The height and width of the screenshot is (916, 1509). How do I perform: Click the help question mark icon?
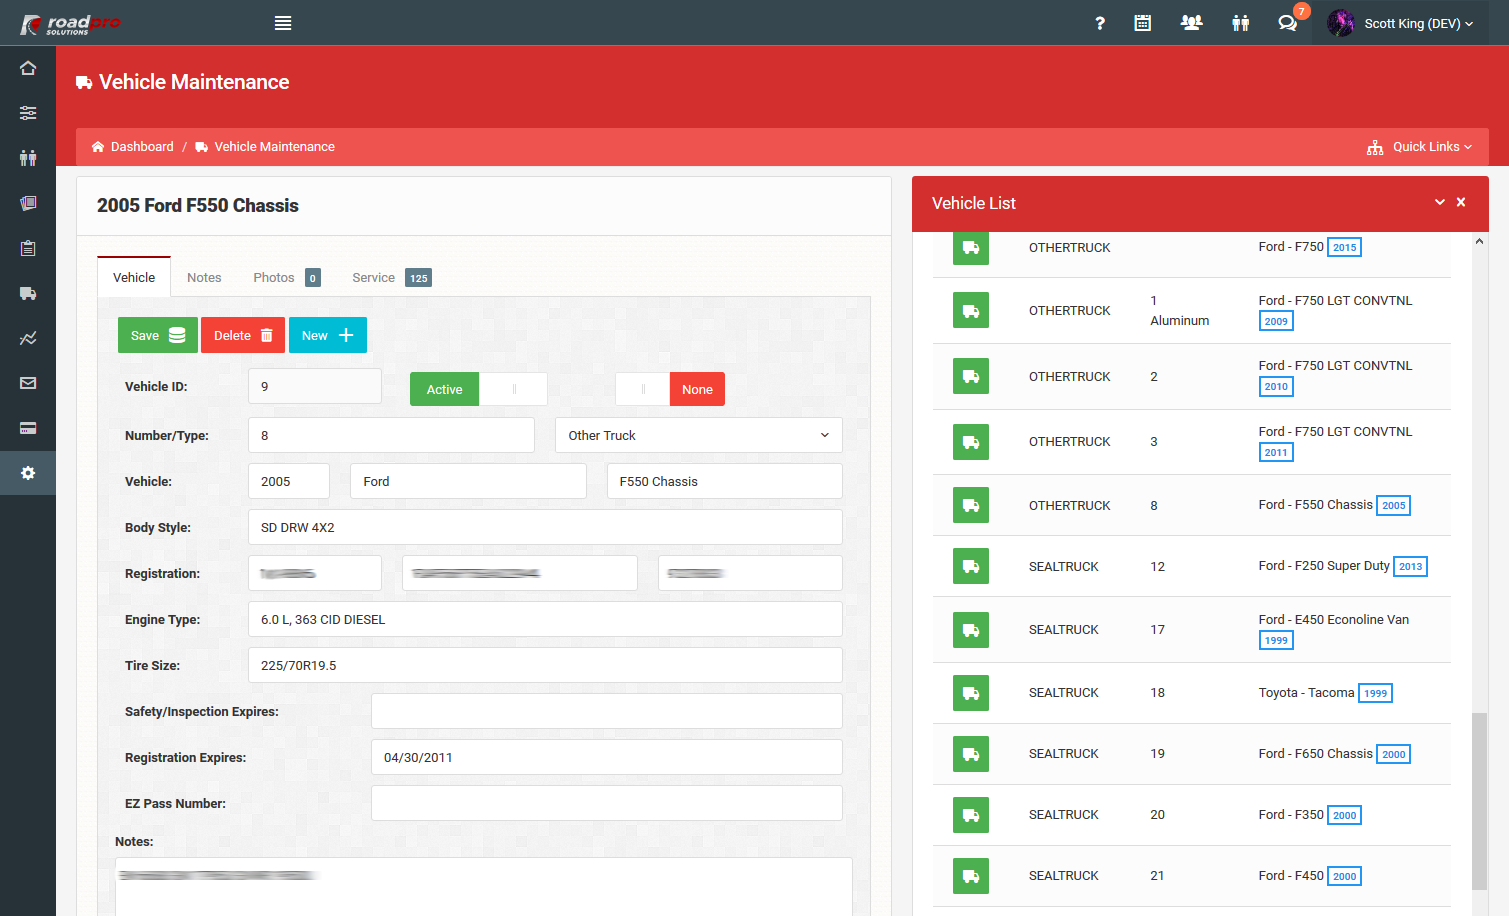[1100, 23]
